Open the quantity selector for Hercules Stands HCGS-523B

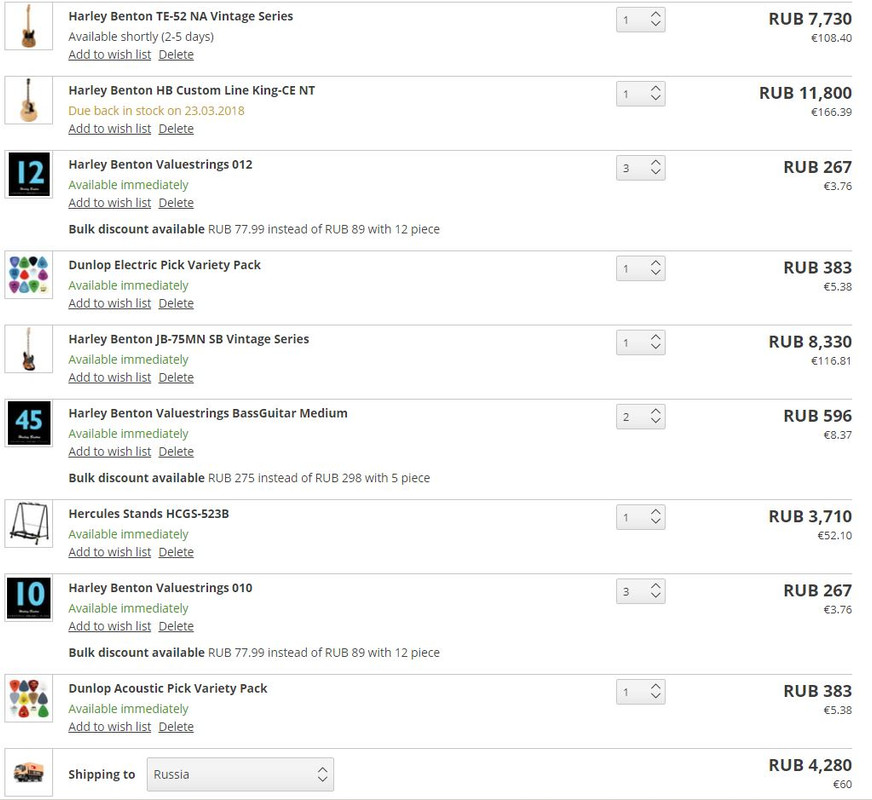[x=641, y=517]
